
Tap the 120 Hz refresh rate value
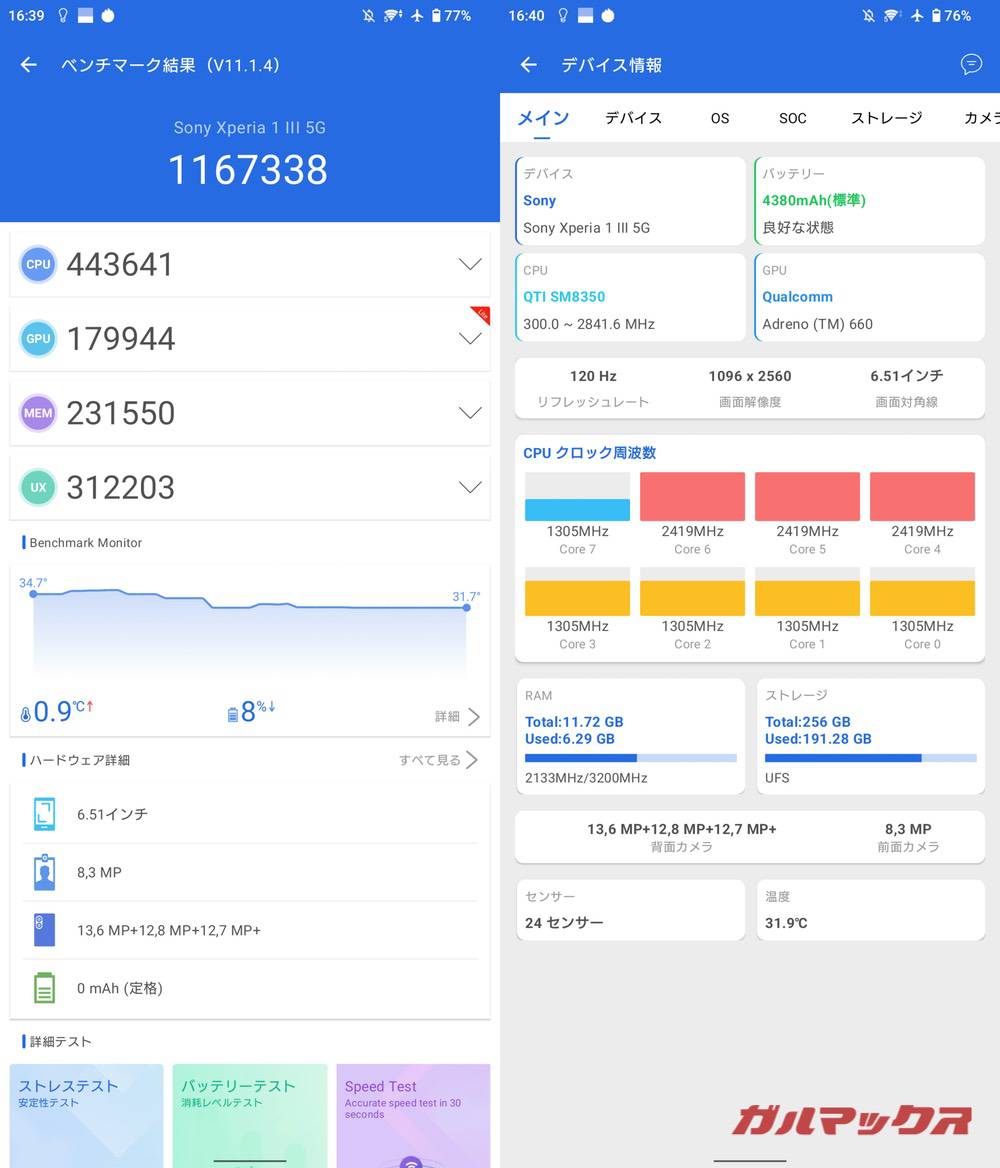(593, 376)
